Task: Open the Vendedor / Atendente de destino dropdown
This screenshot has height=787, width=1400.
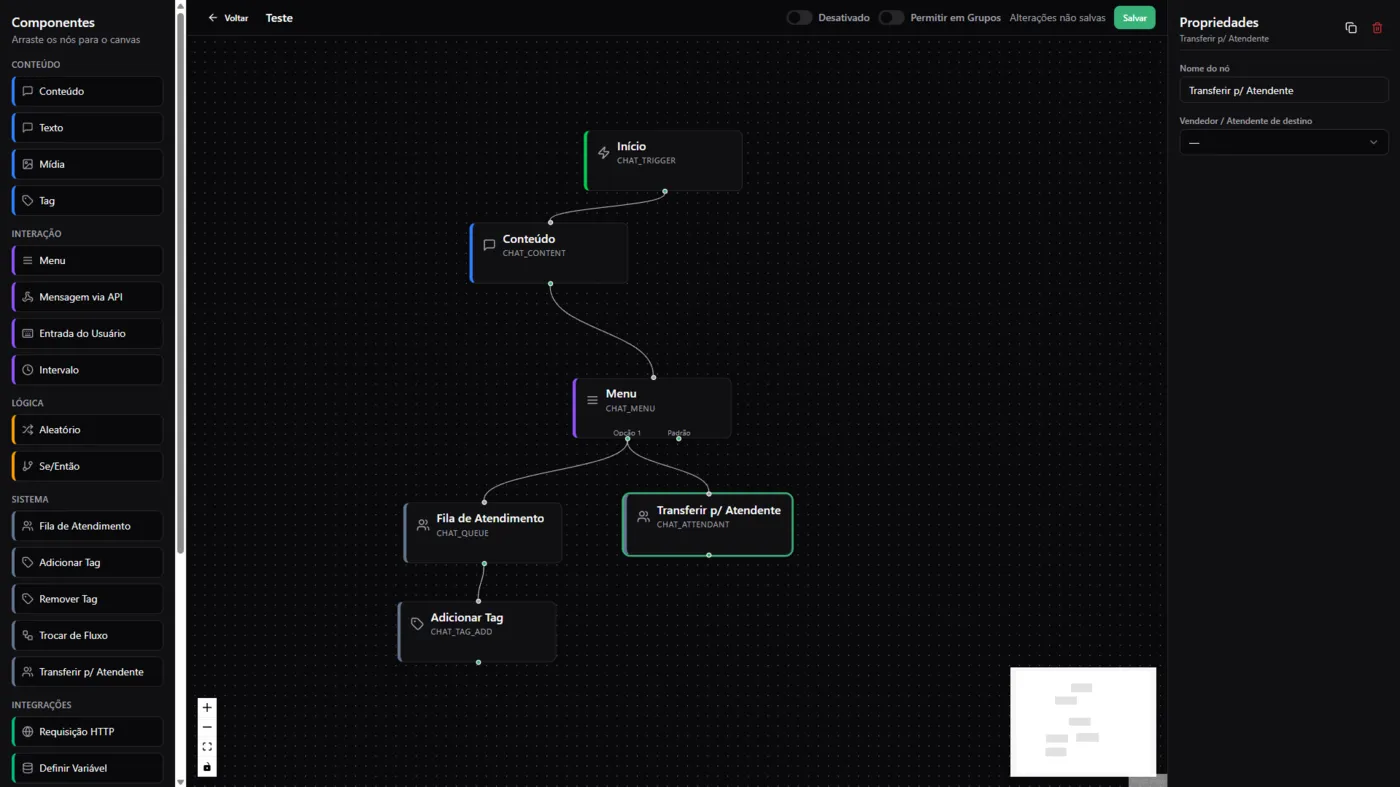Action: coord(1284,142)
